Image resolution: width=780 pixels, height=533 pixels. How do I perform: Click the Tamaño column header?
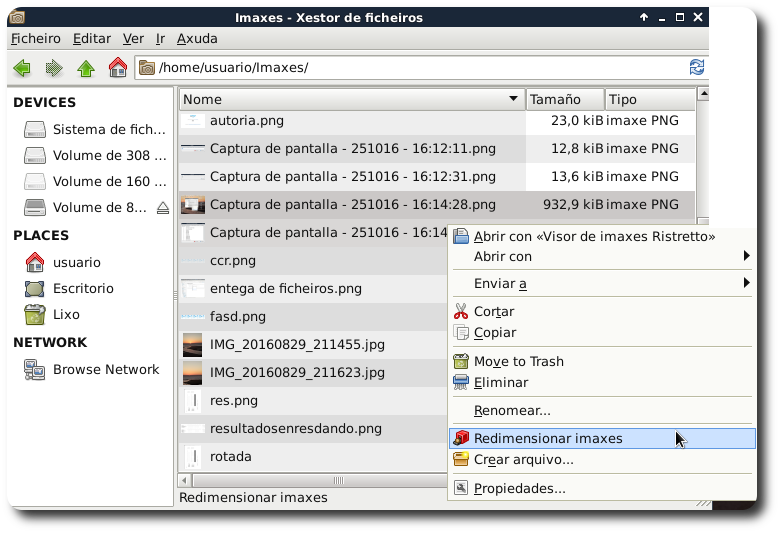coord(565,99)
